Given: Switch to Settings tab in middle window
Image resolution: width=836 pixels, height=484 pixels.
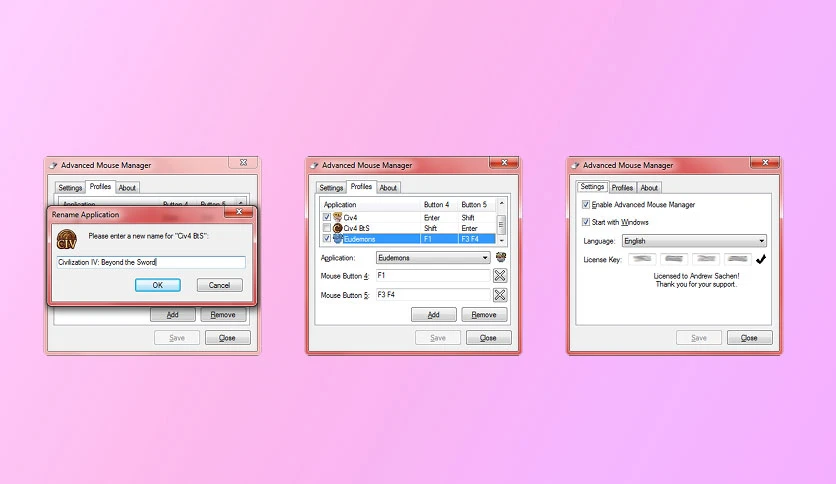Looking at the screenshot, I should pyautogui.click(x=331, y=188).
